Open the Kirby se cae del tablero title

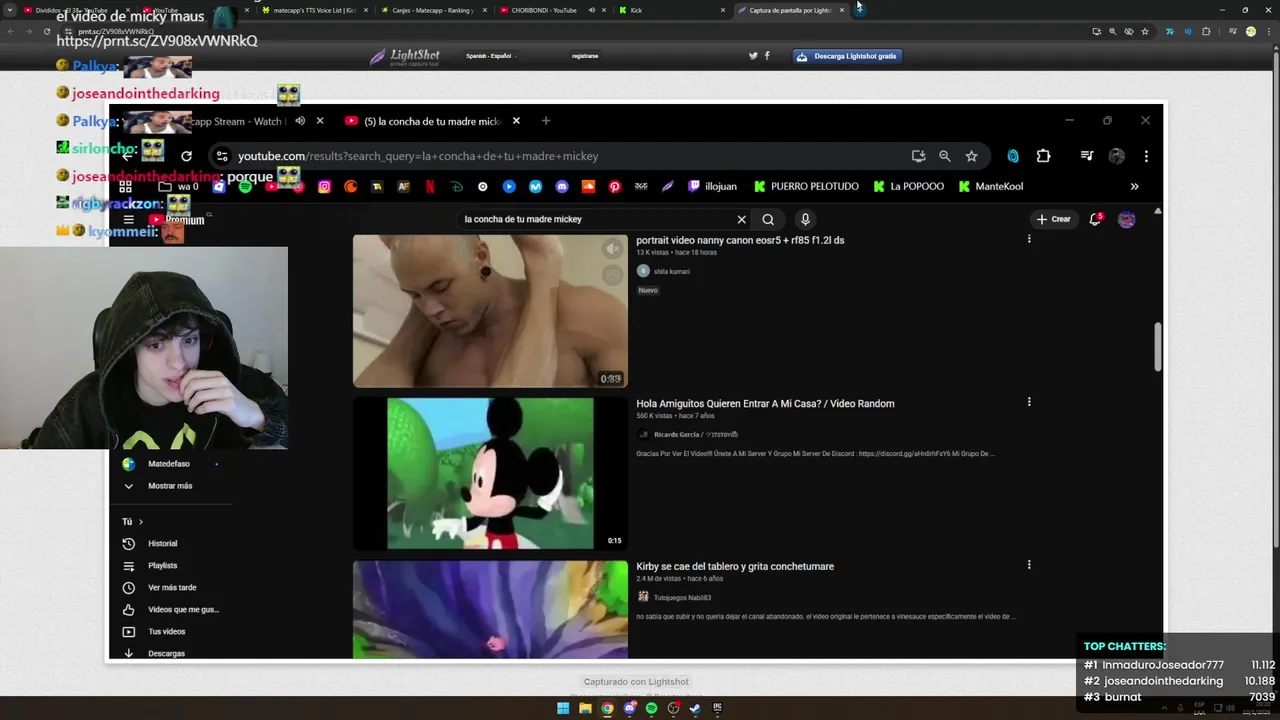[x=735, y=566]
